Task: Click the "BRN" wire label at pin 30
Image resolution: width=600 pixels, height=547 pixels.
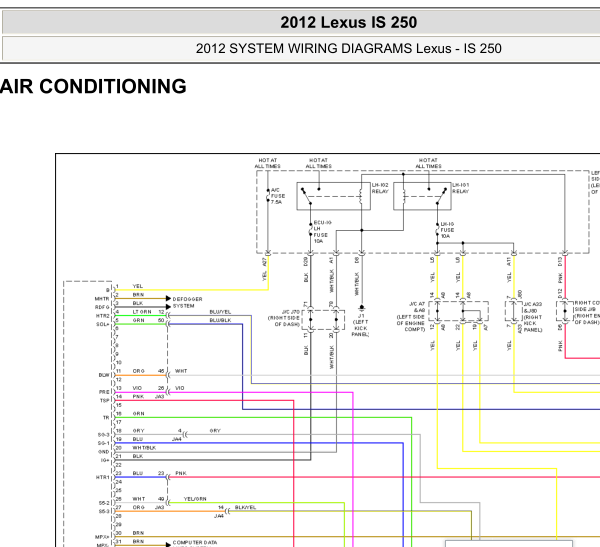Action: click(138, 533)
